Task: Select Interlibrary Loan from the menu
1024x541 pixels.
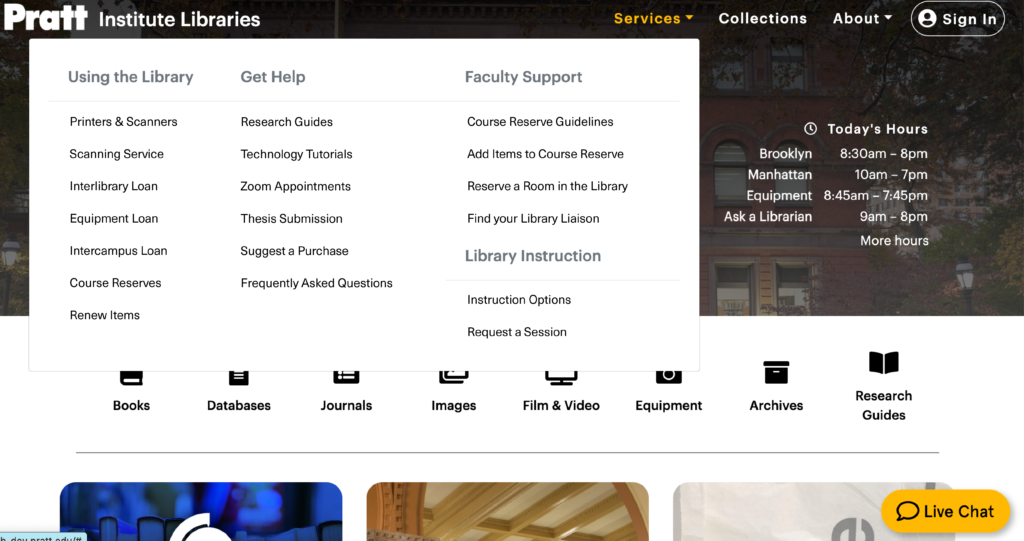Action: pos(114,186)
